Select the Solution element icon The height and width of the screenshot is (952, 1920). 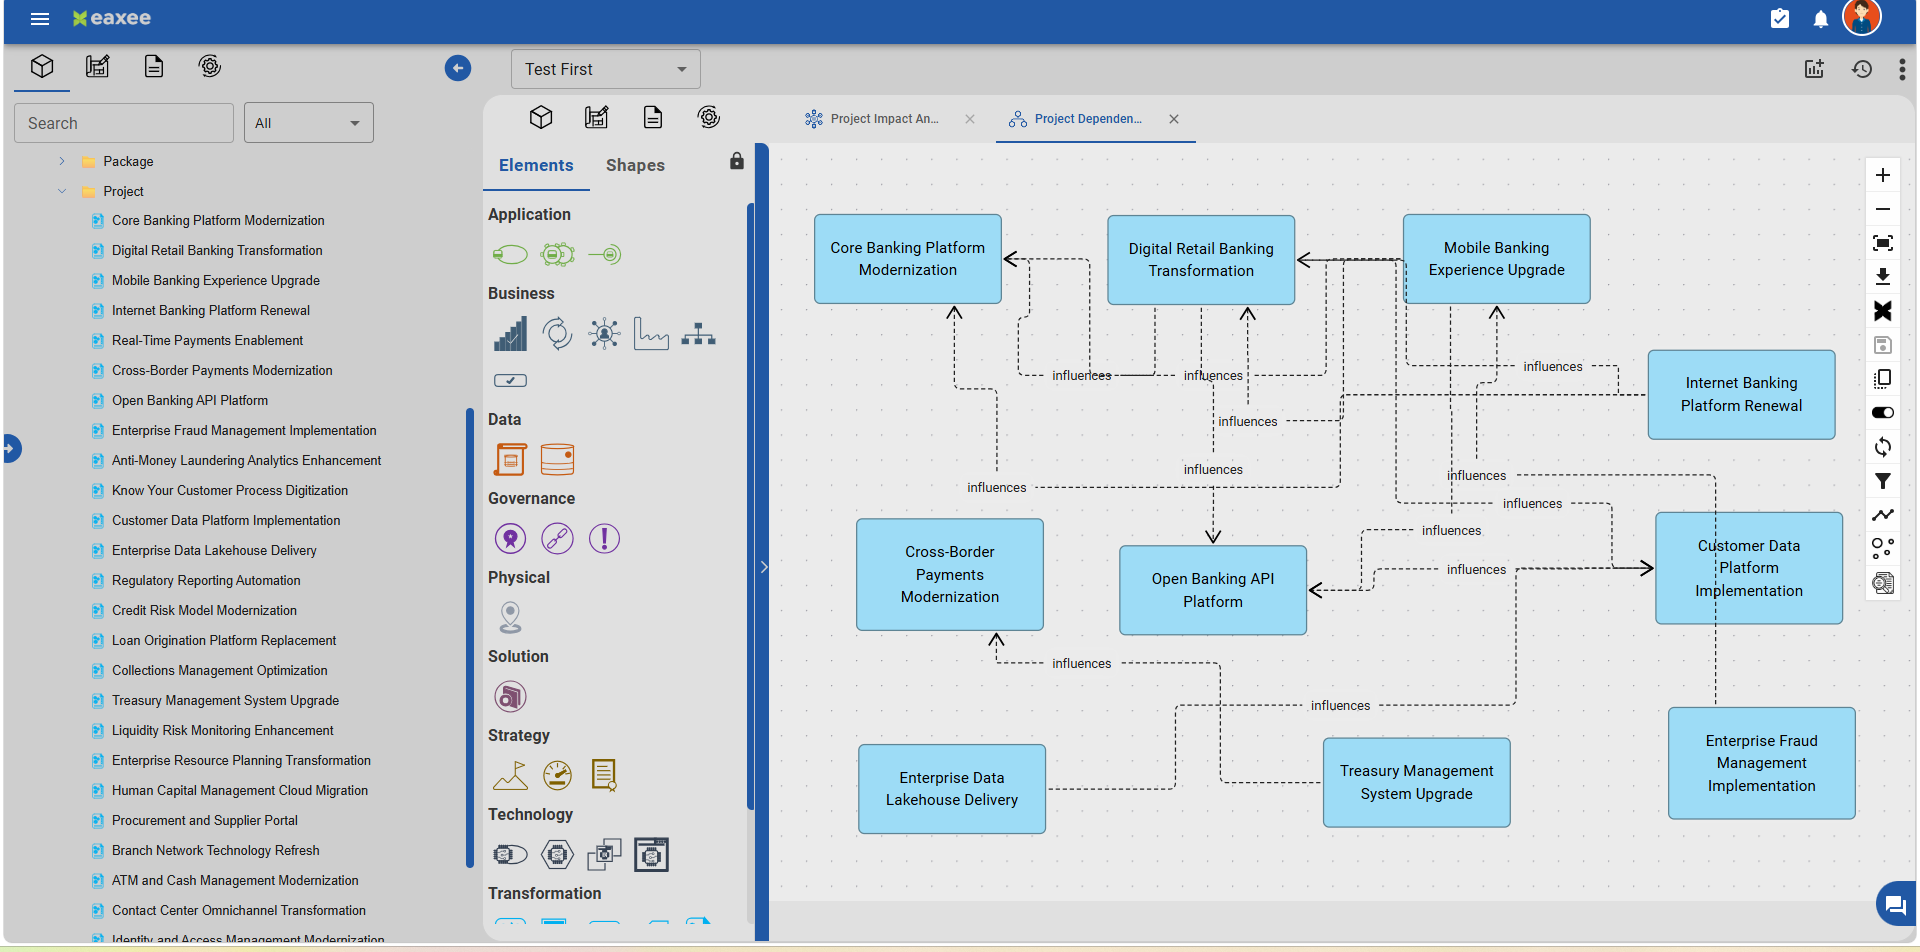click(510, 697)
